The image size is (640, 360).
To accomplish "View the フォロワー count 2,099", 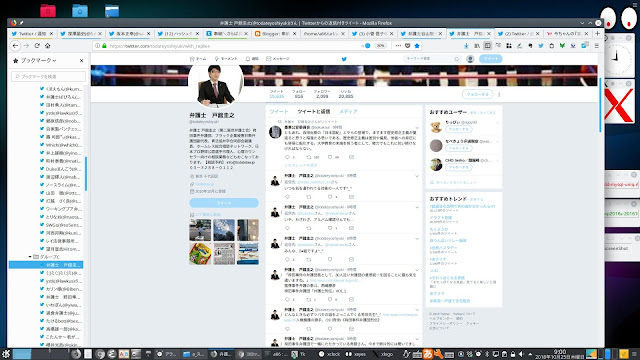I will point(322,94).
